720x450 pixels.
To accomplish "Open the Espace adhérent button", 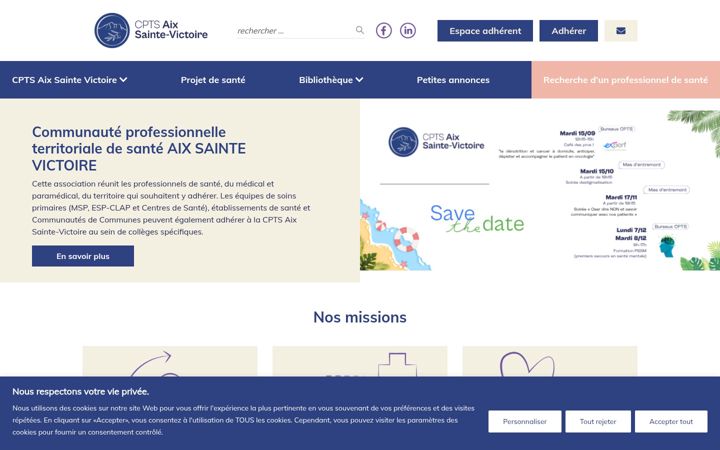I will pyautogui.click(x=485, y=31).
